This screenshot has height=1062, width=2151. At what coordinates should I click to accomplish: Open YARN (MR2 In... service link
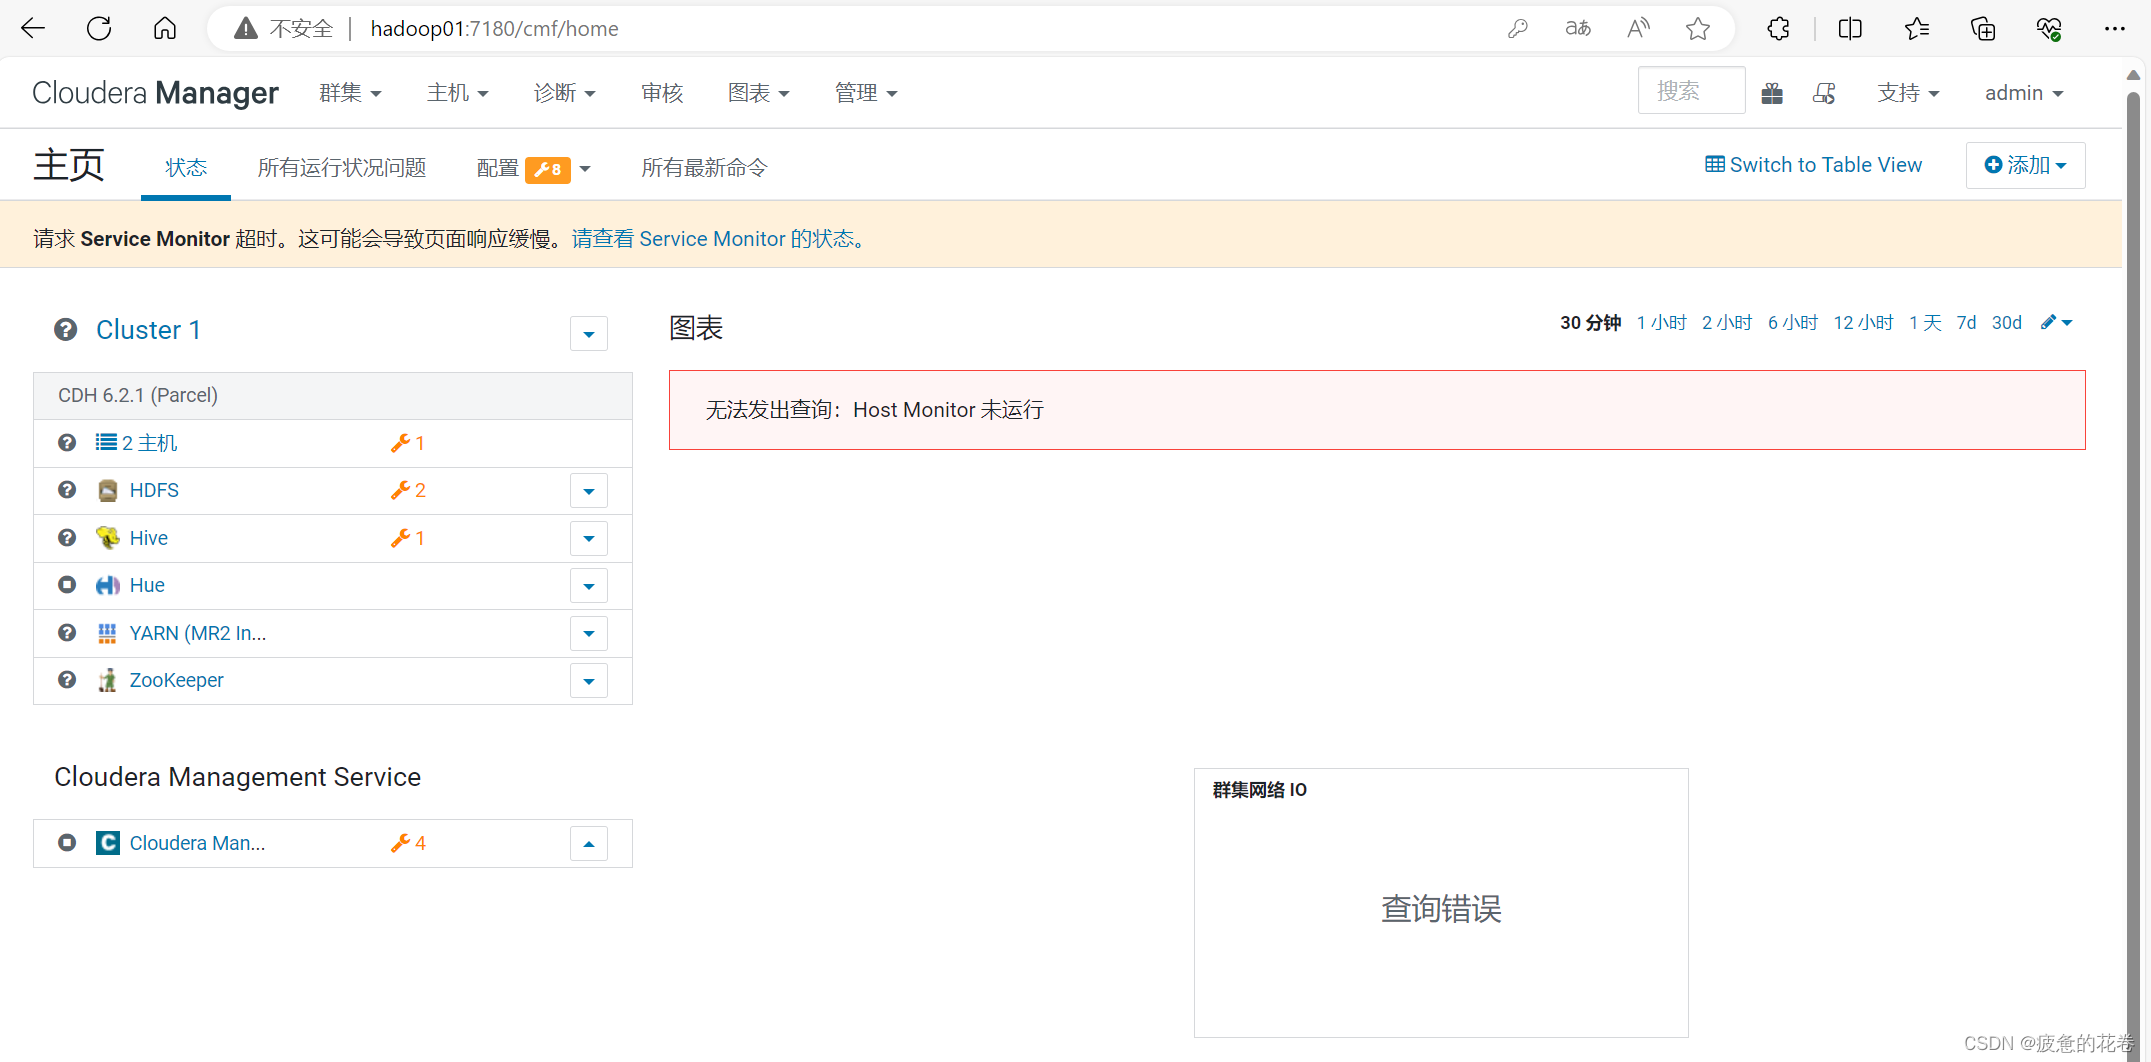point(198,633)
